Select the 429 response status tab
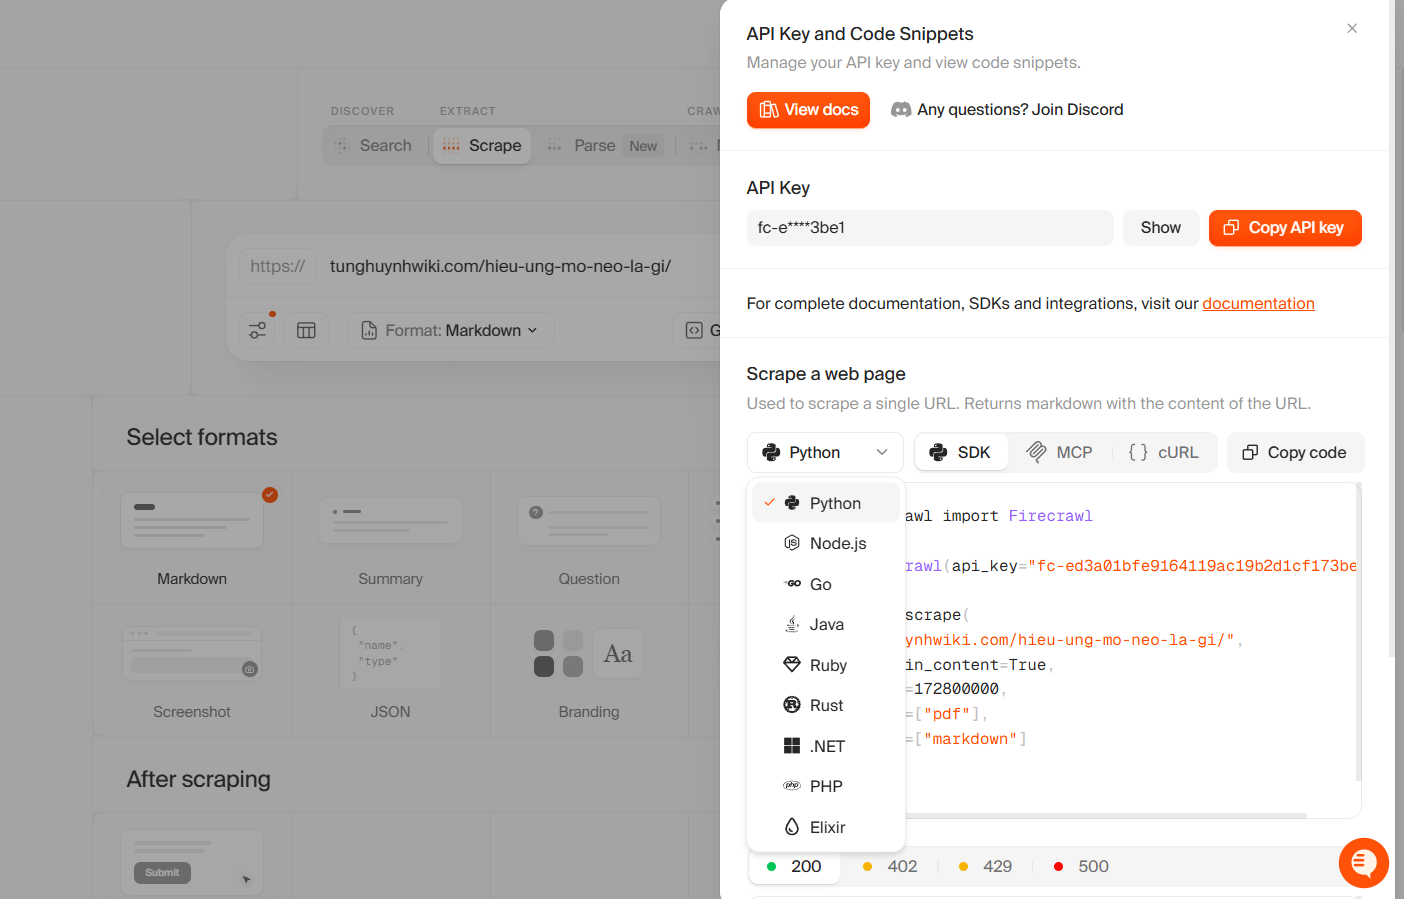 tap(986, 867)
